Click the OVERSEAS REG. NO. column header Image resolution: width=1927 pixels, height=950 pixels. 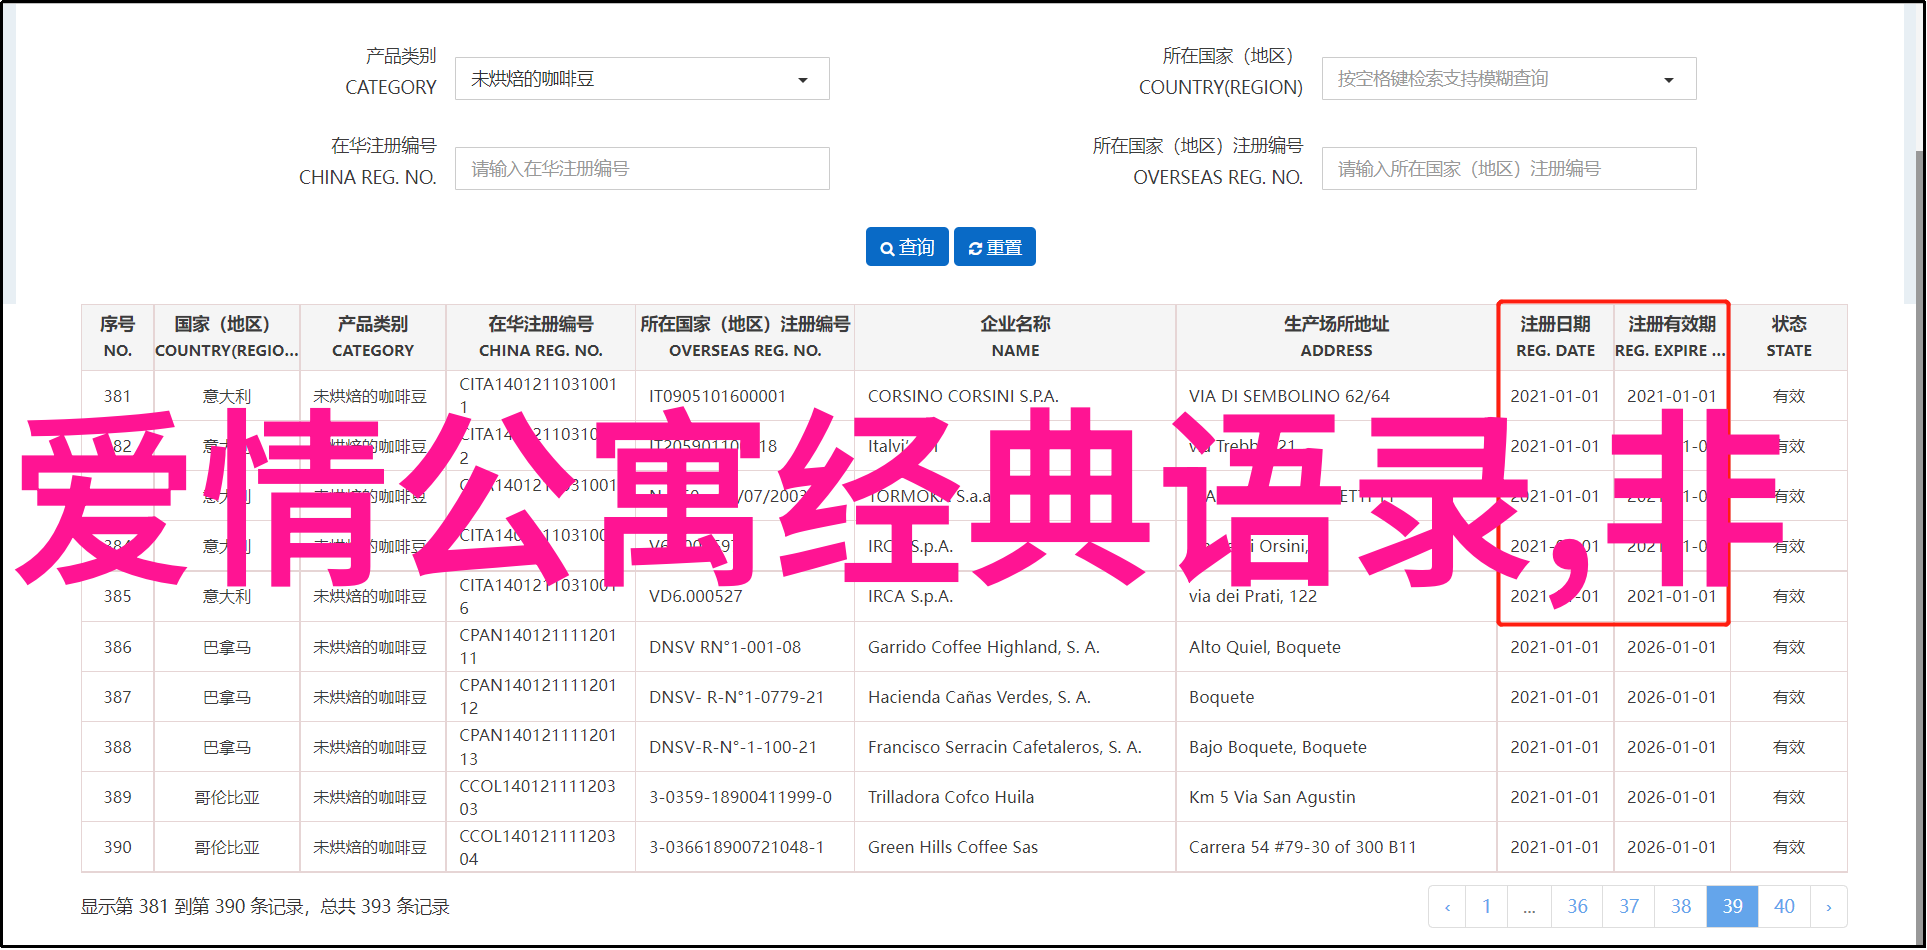point(745,337)
